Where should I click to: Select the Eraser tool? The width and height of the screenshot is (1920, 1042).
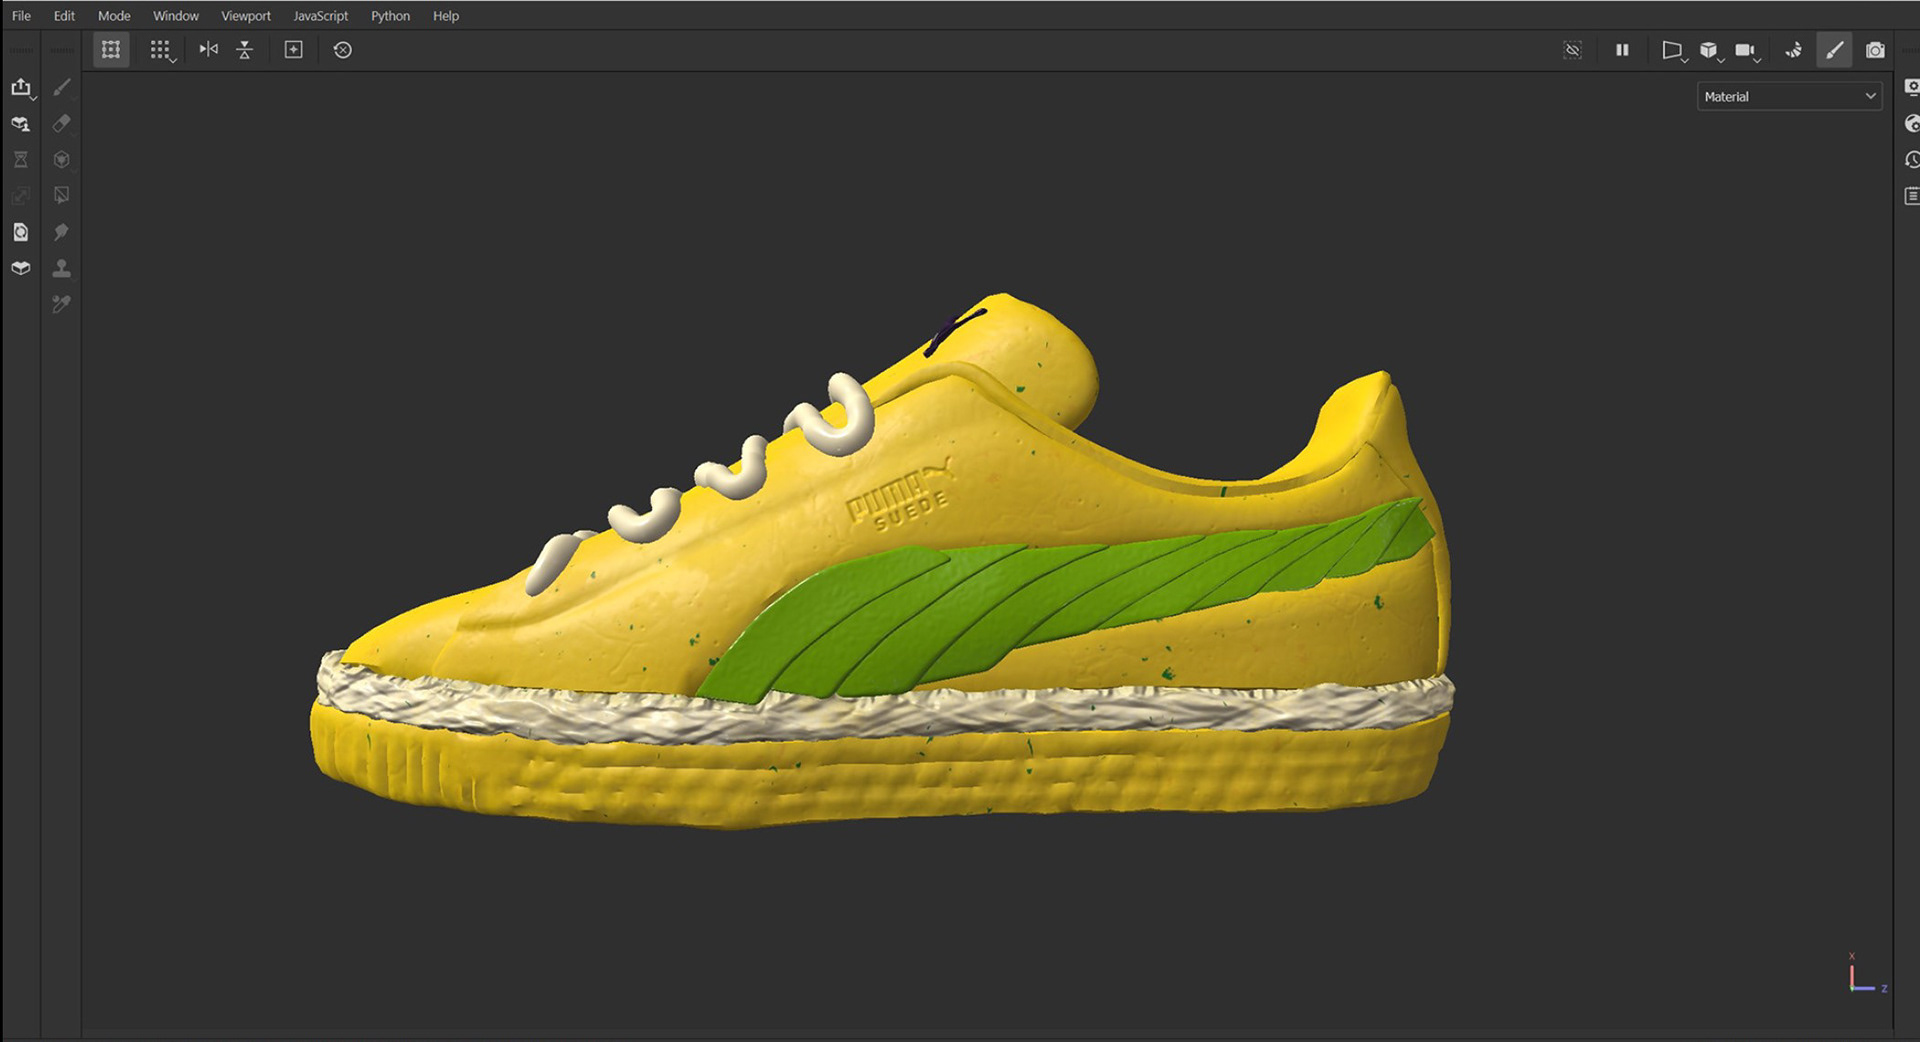[x=62, y=124]
